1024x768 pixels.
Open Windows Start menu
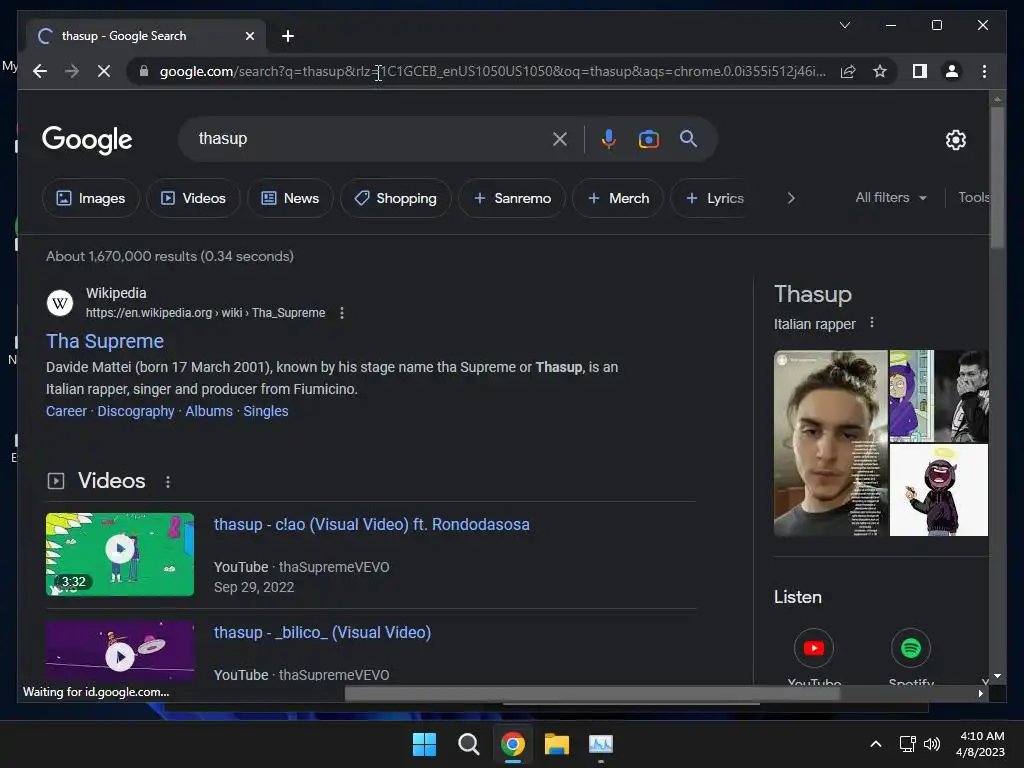(424, 744)
